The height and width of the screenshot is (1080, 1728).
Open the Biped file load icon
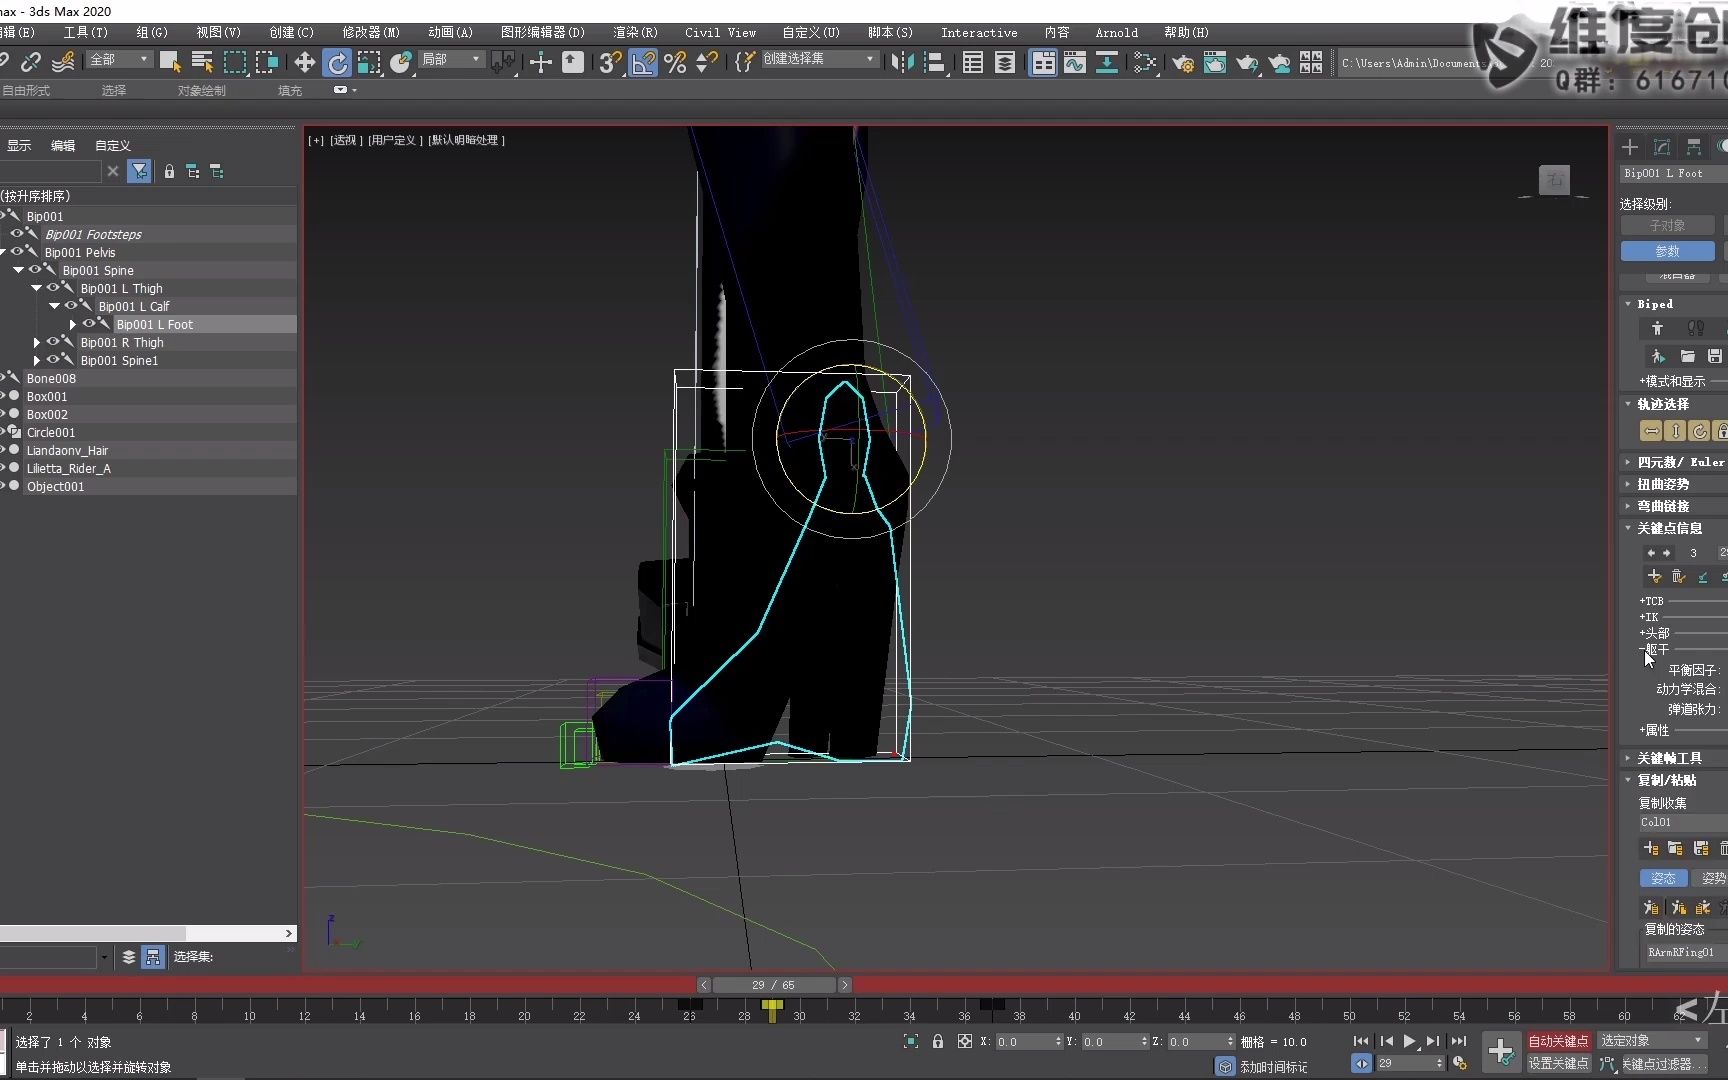1688,356
